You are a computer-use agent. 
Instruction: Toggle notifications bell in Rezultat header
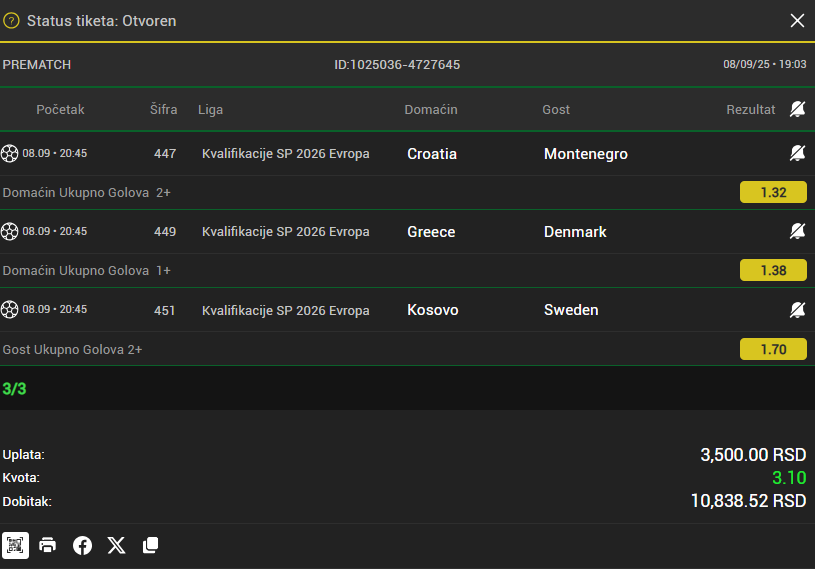click(797, 109)
